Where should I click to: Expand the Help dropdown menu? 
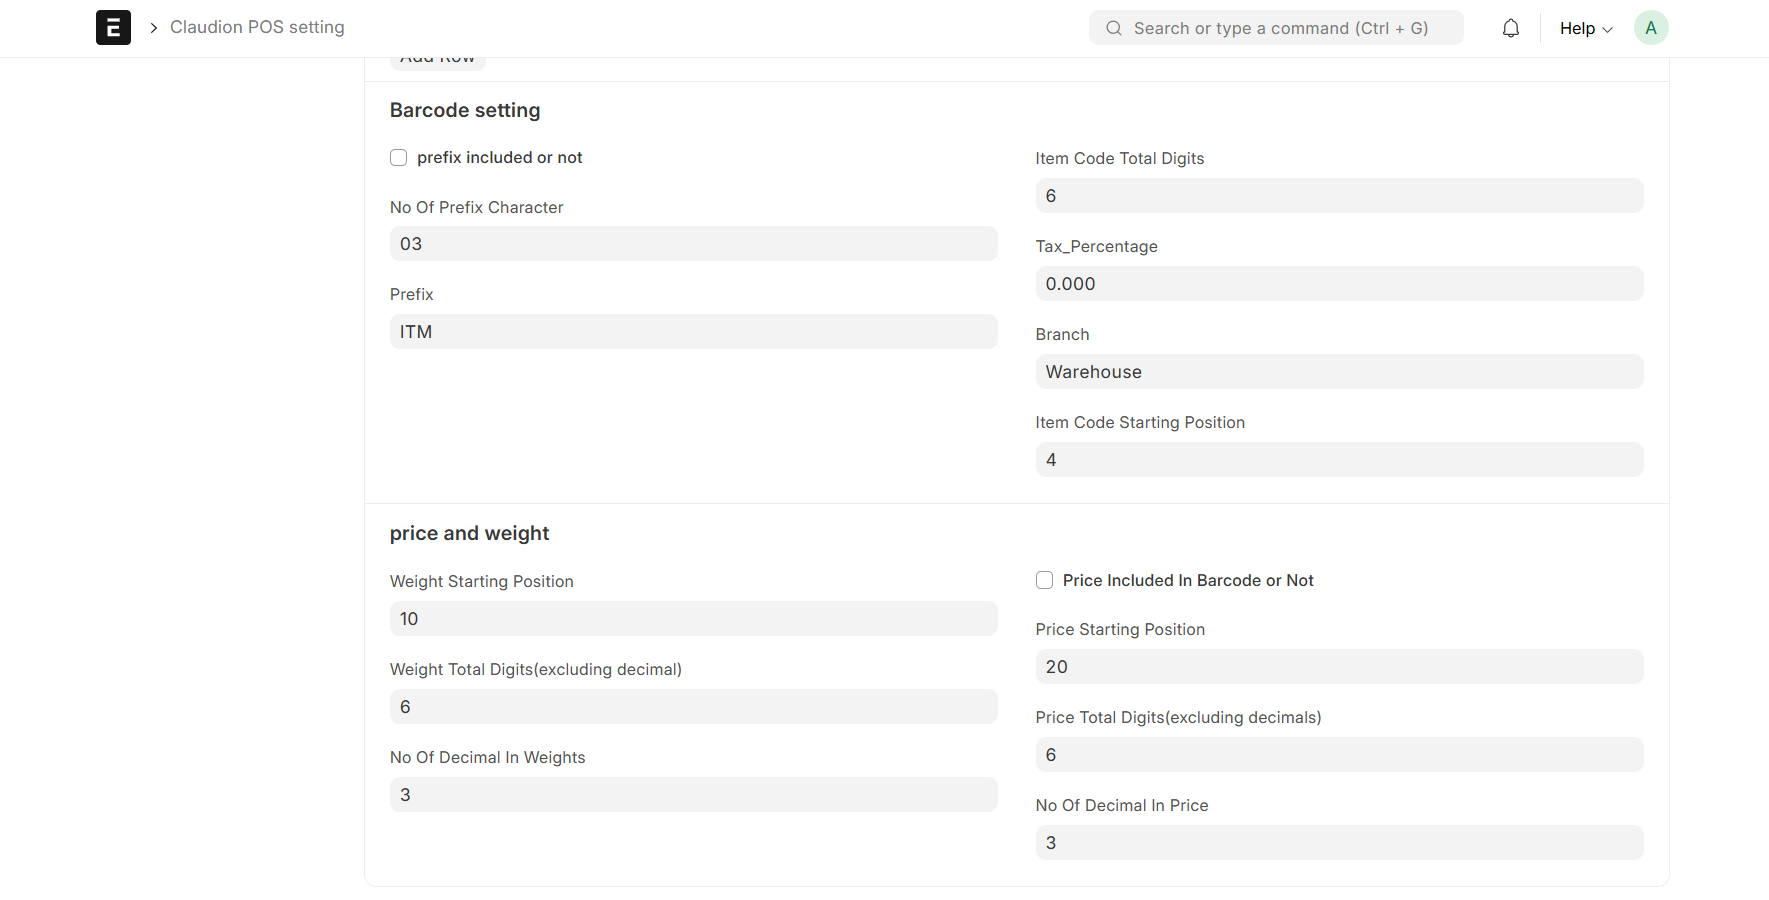[1585, 28]
